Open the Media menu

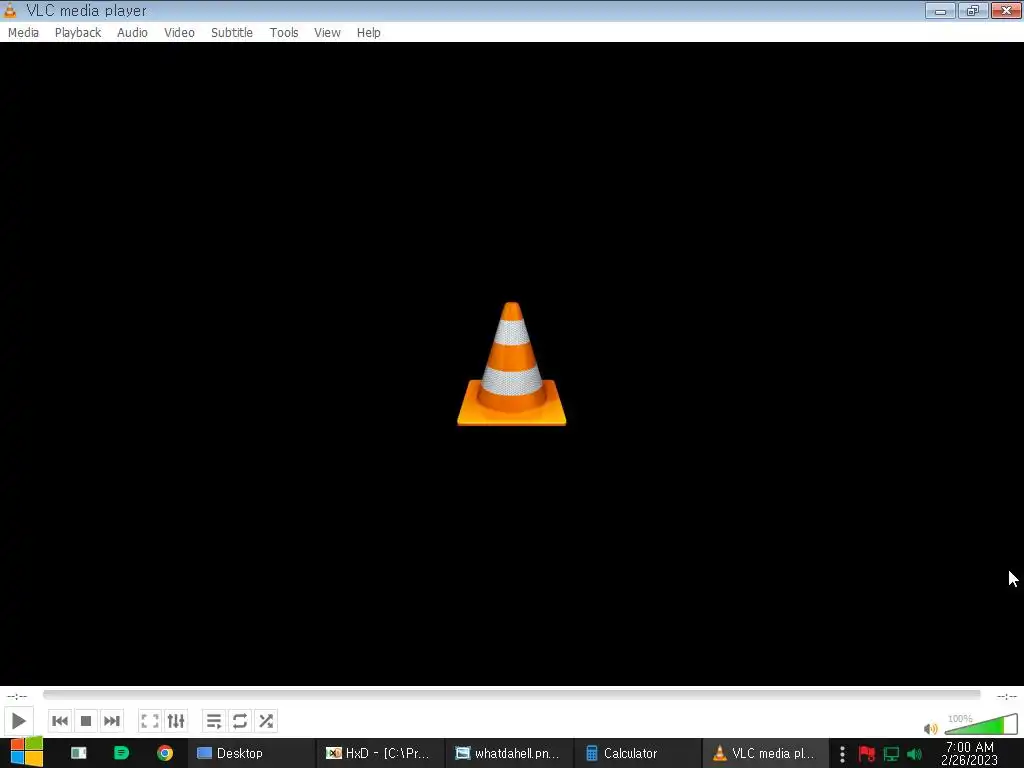click(x=24, y=33)
